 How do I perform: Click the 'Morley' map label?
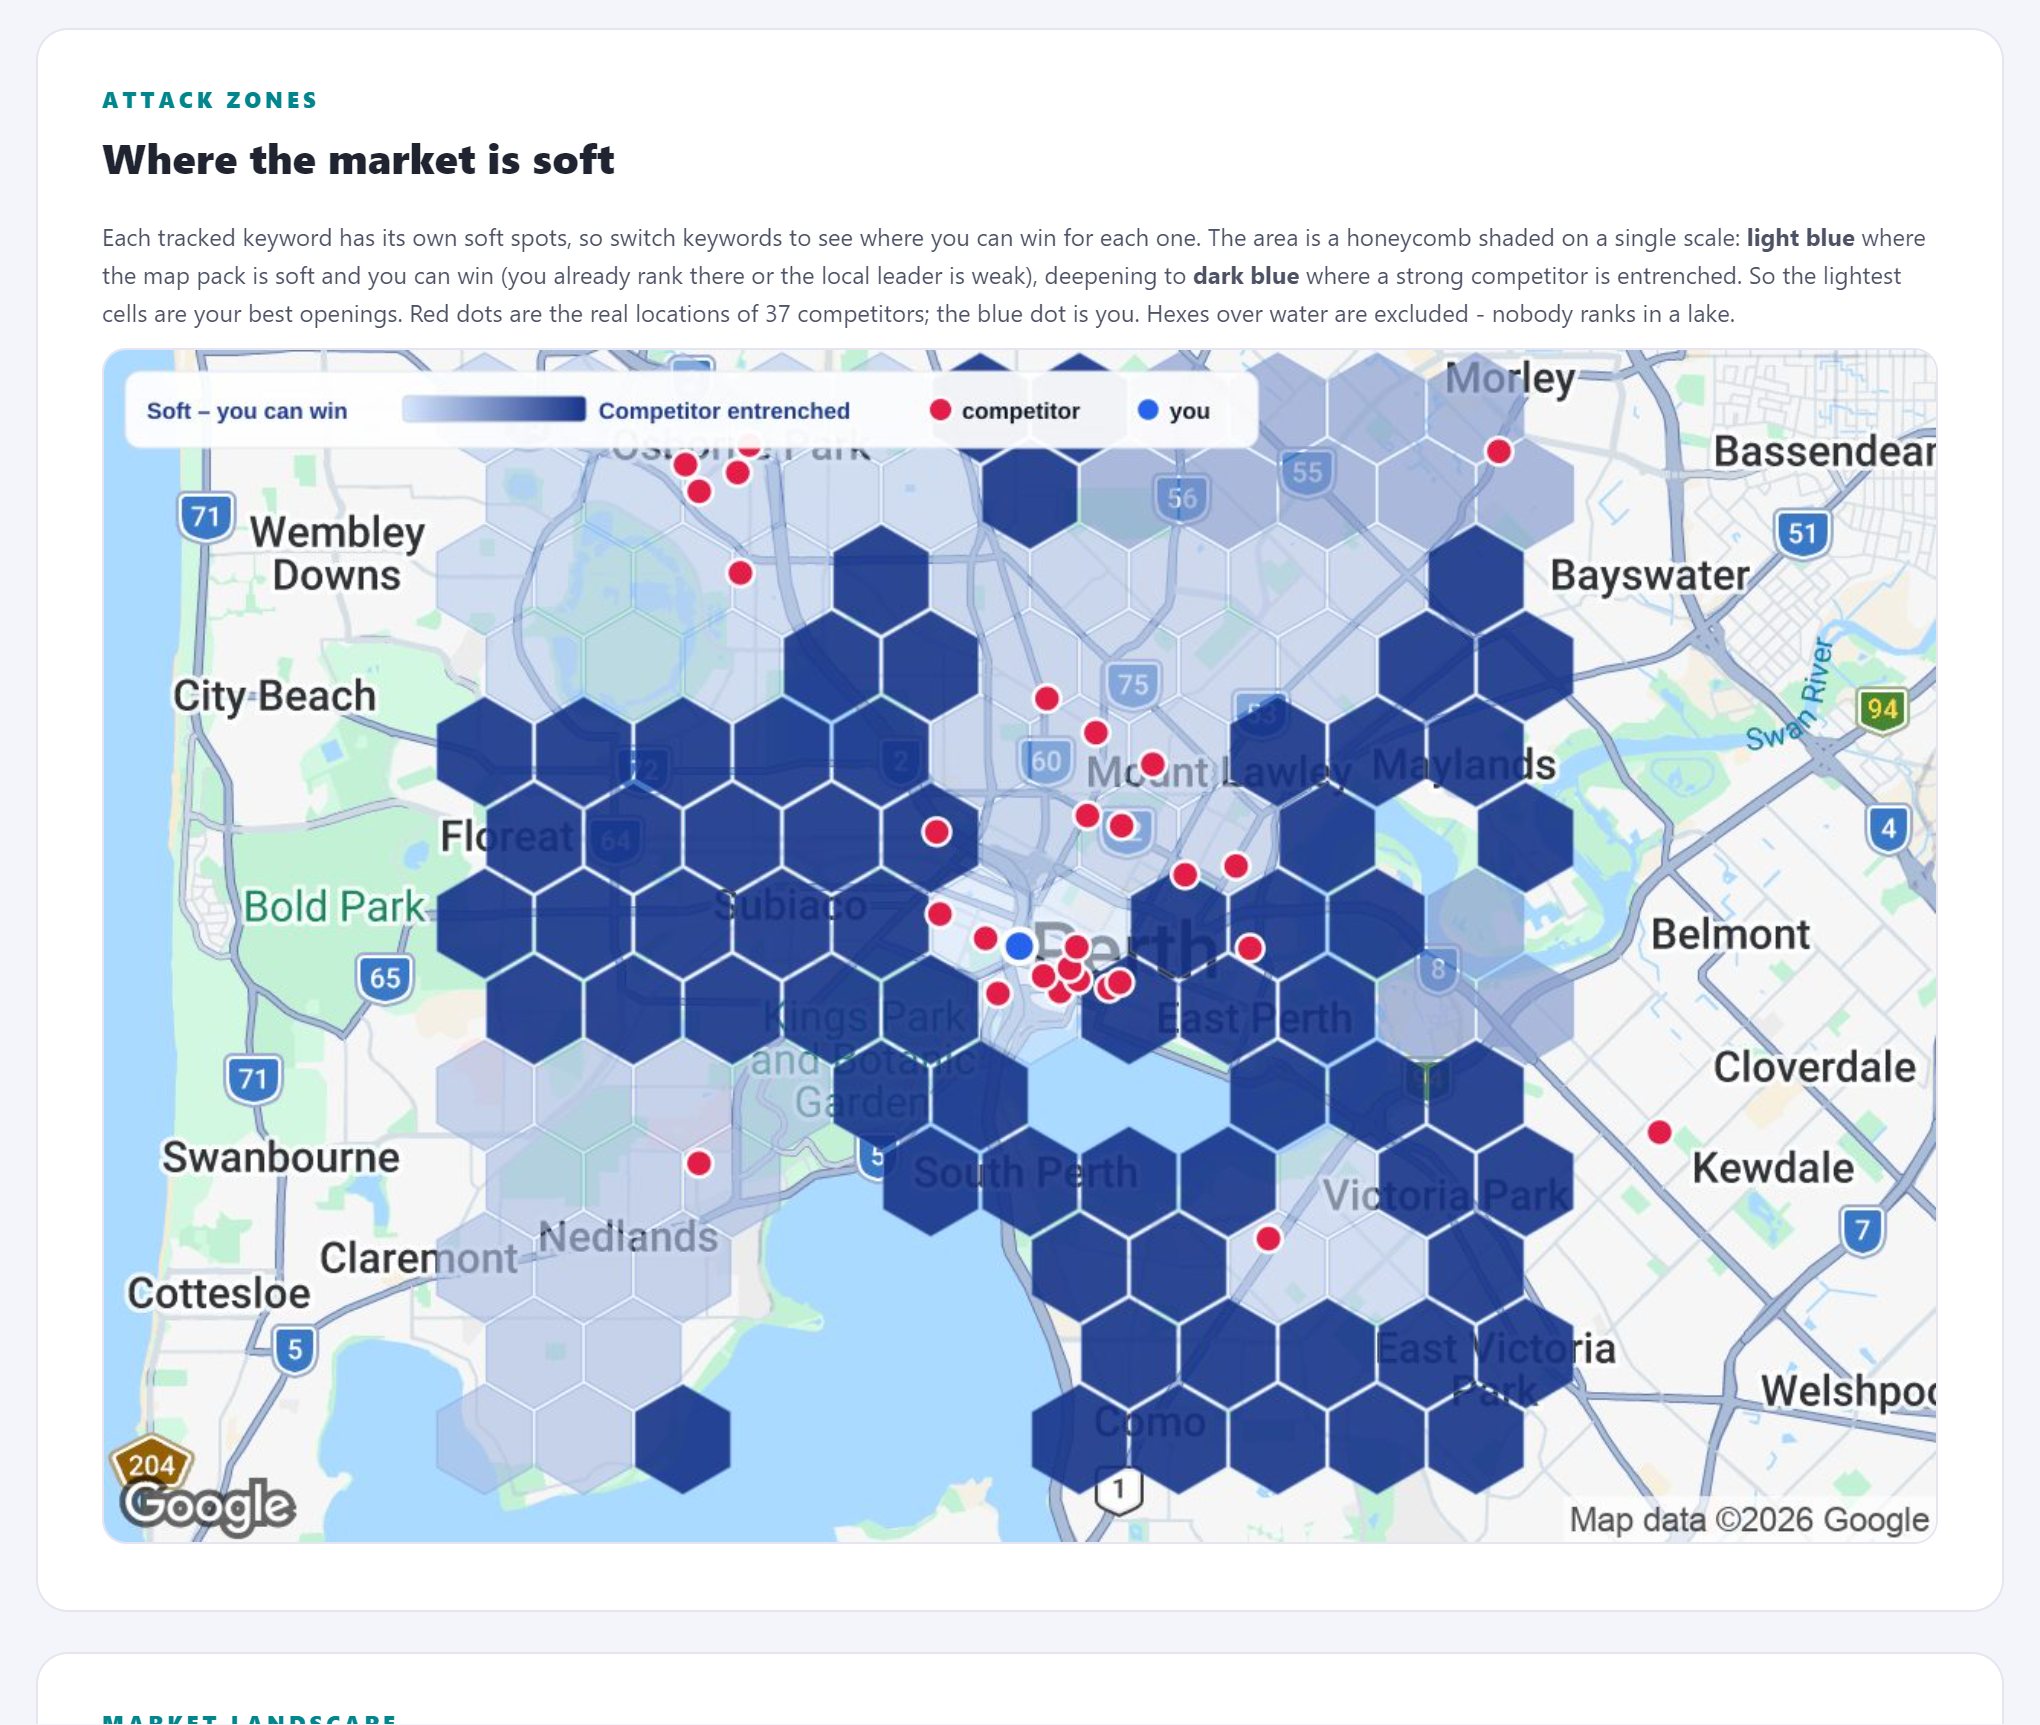(x=1510, y=378)
